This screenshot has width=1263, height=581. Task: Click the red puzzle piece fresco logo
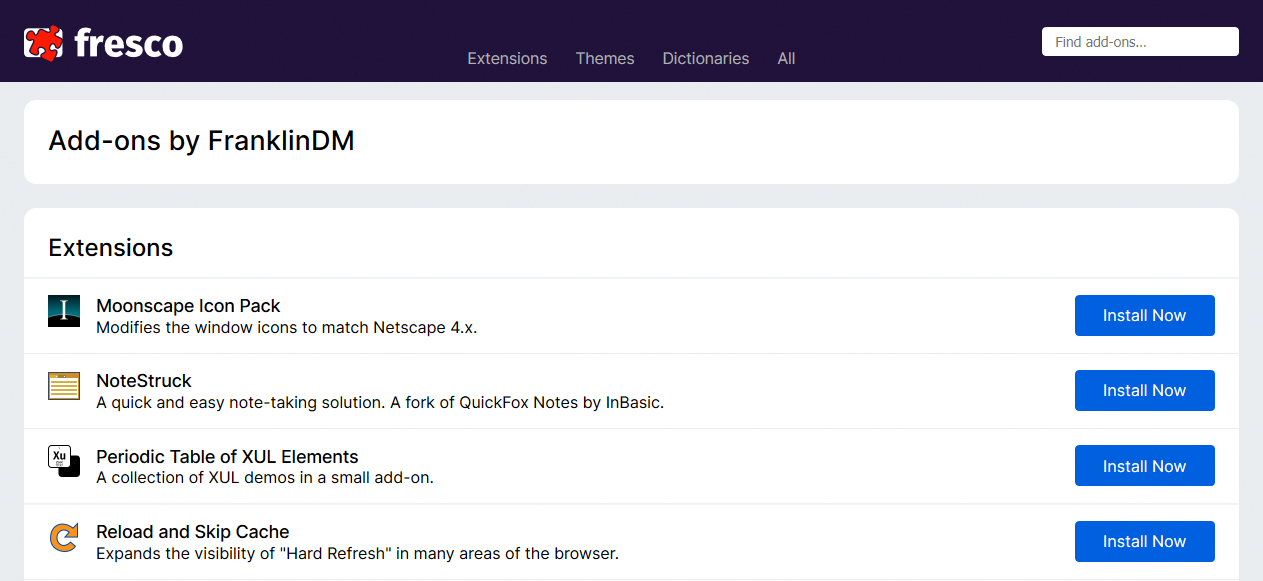44,41
